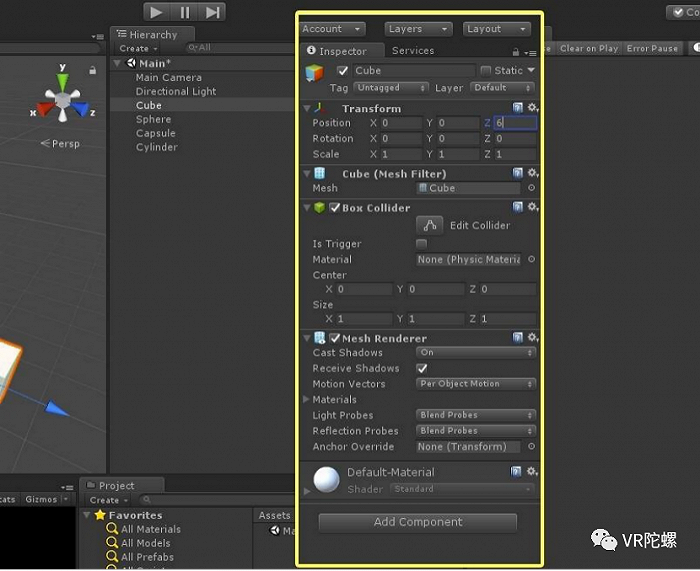
Task: Disable the Box Collider component checkbox
Action: tap(334, 208)
